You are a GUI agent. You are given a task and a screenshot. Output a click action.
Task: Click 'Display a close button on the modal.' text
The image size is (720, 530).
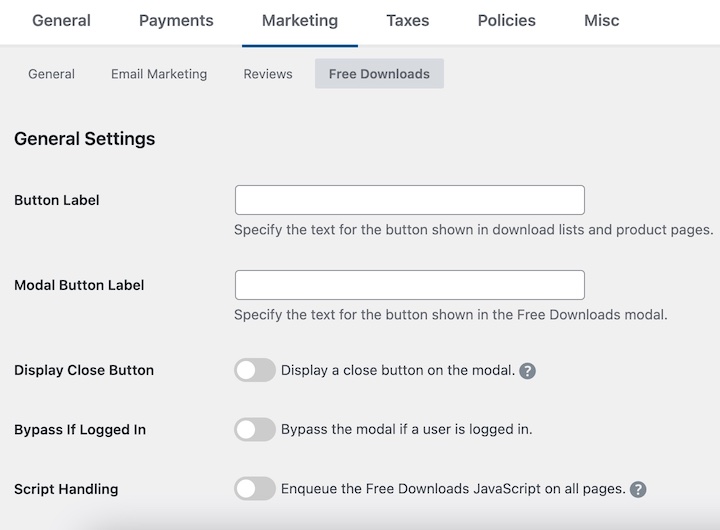tap(398, 370)
